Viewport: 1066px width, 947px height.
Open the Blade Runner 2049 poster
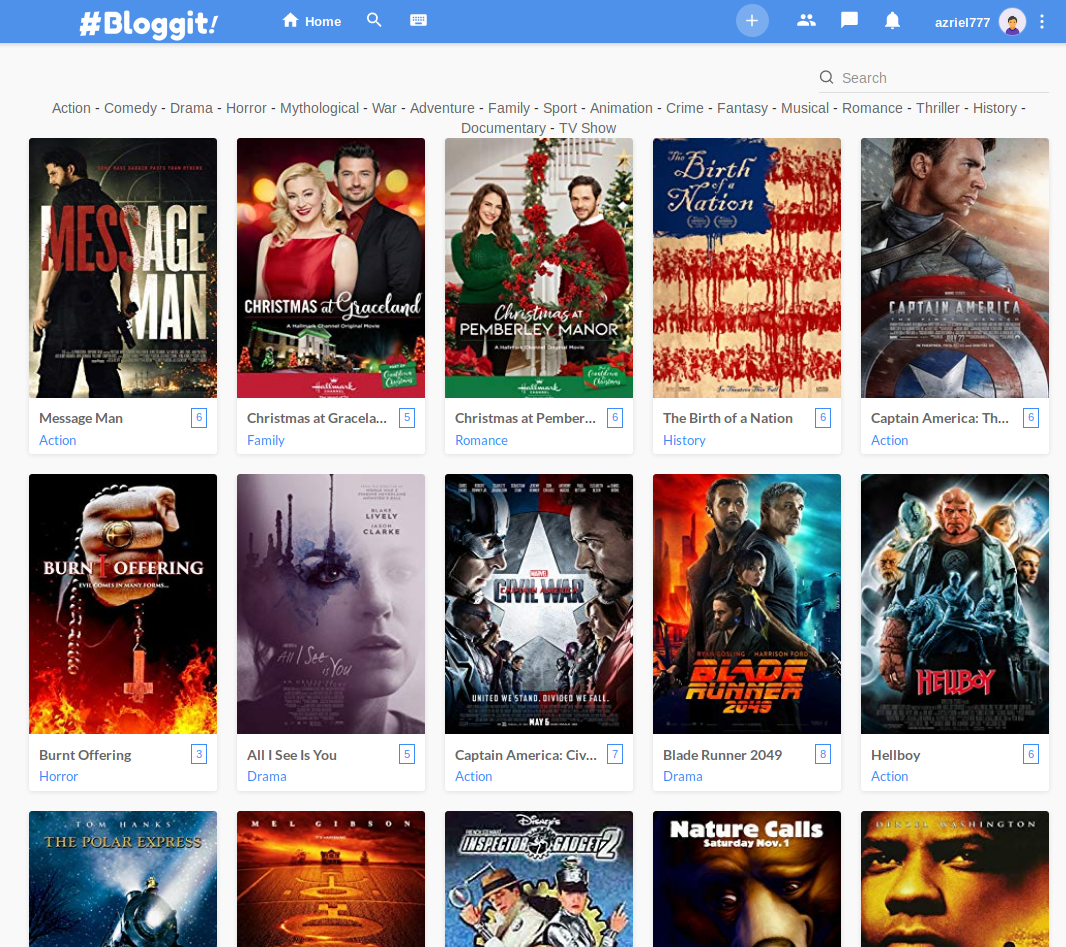[747, 604]
